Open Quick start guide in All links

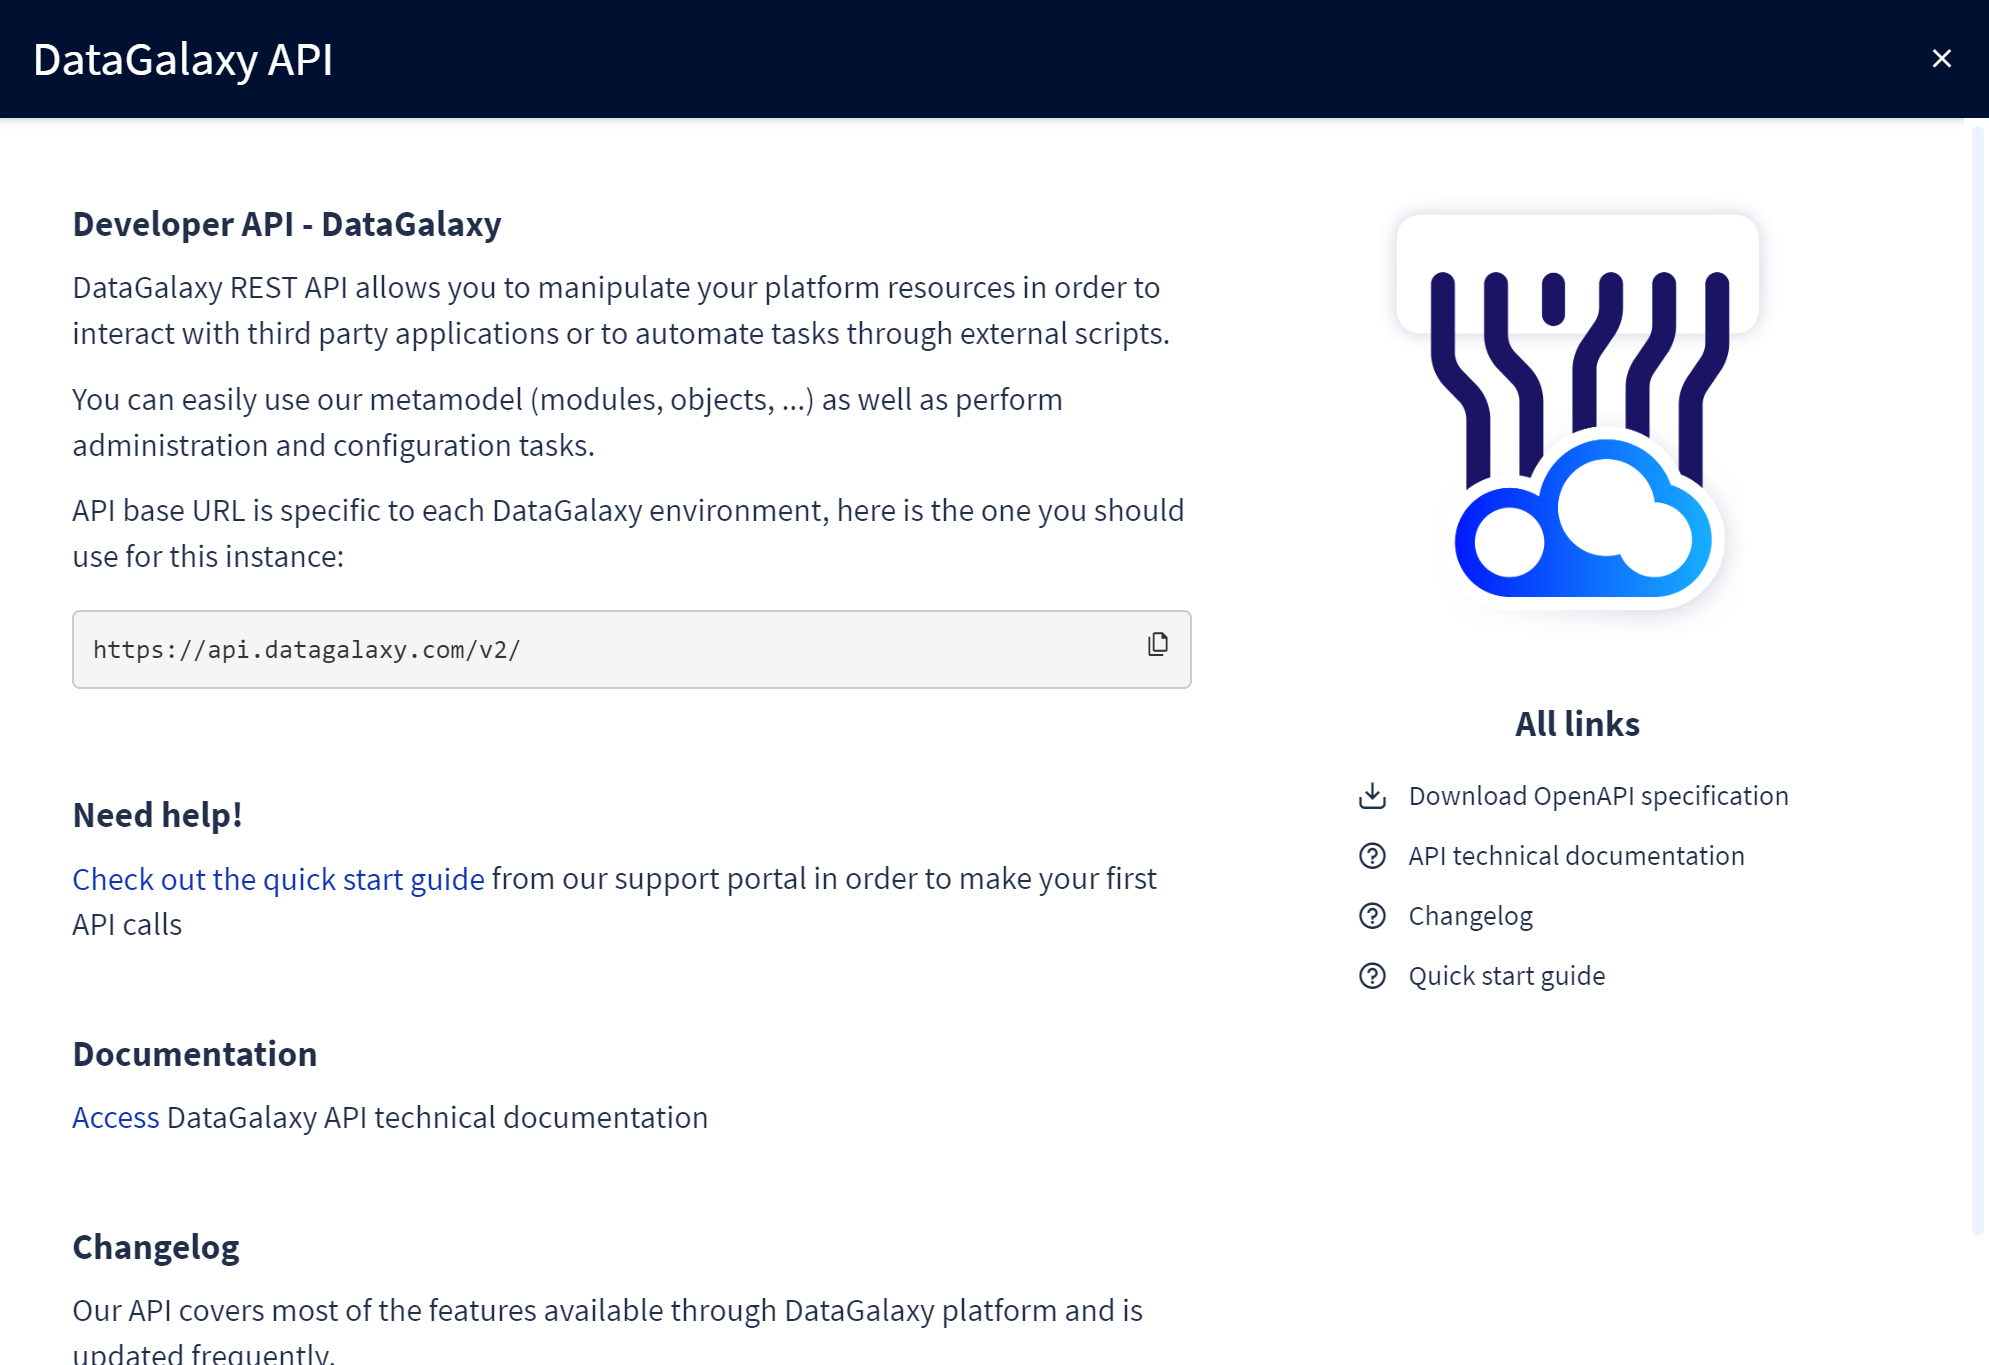tap(1506, 976)
